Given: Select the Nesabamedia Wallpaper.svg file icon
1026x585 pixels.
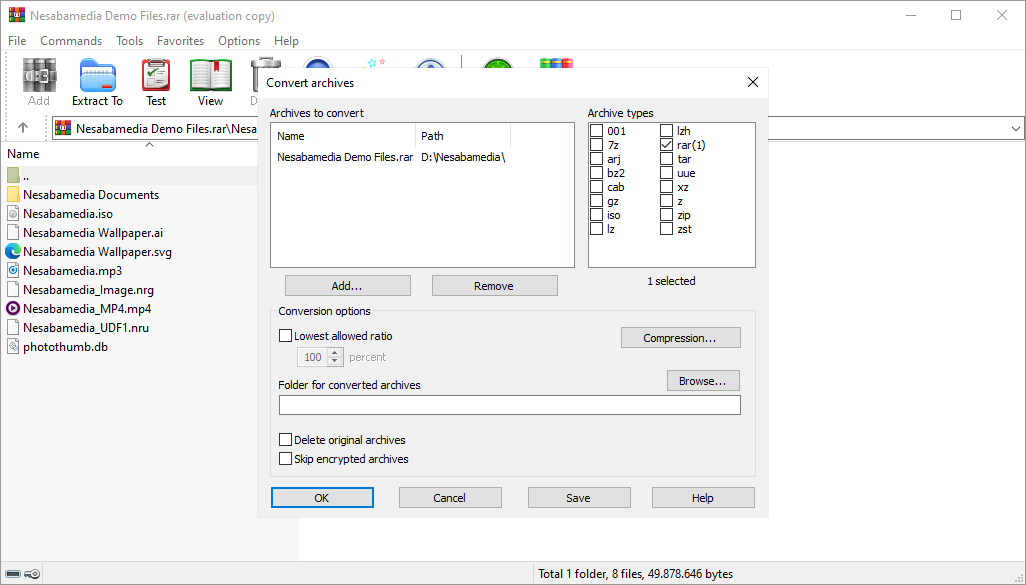Looking at the screenshot, I should pyautogui.click(x=13, y=252).
